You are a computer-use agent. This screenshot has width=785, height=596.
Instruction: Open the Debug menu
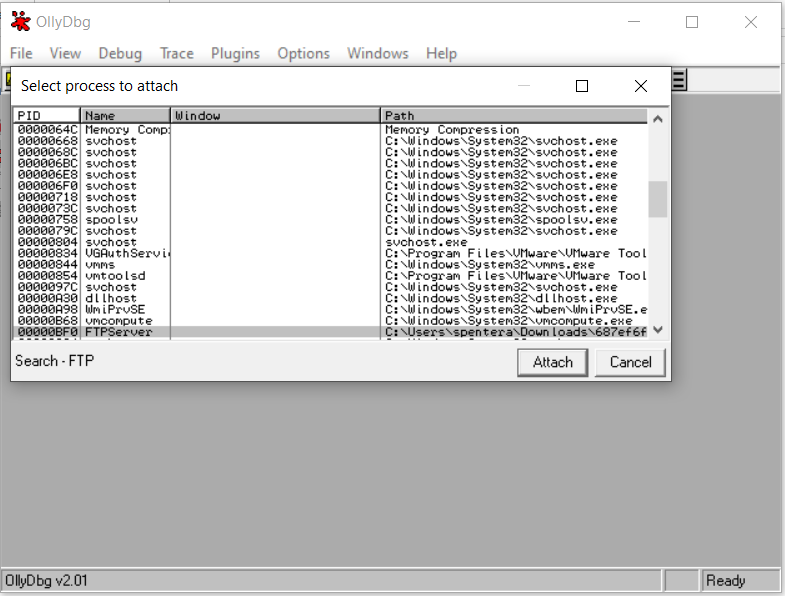pyautogui.click(x=120, y=53)
